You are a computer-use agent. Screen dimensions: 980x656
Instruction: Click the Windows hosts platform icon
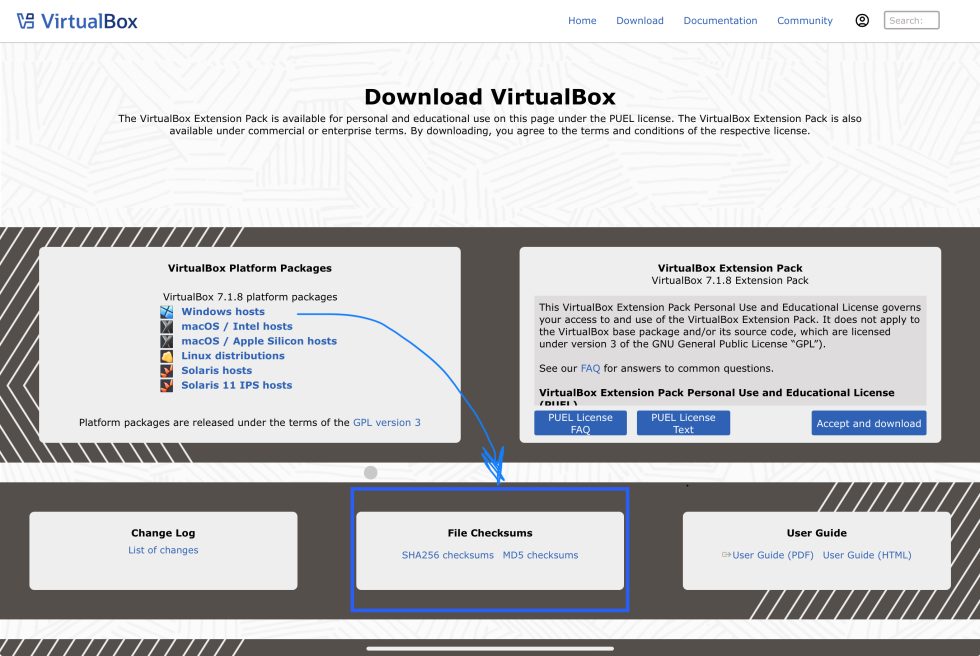167,312
